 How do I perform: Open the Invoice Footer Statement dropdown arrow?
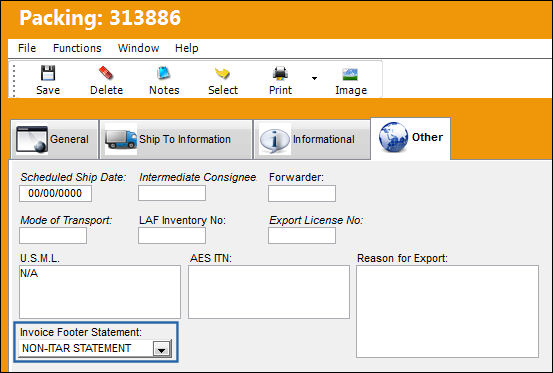(x=162, y=349)
